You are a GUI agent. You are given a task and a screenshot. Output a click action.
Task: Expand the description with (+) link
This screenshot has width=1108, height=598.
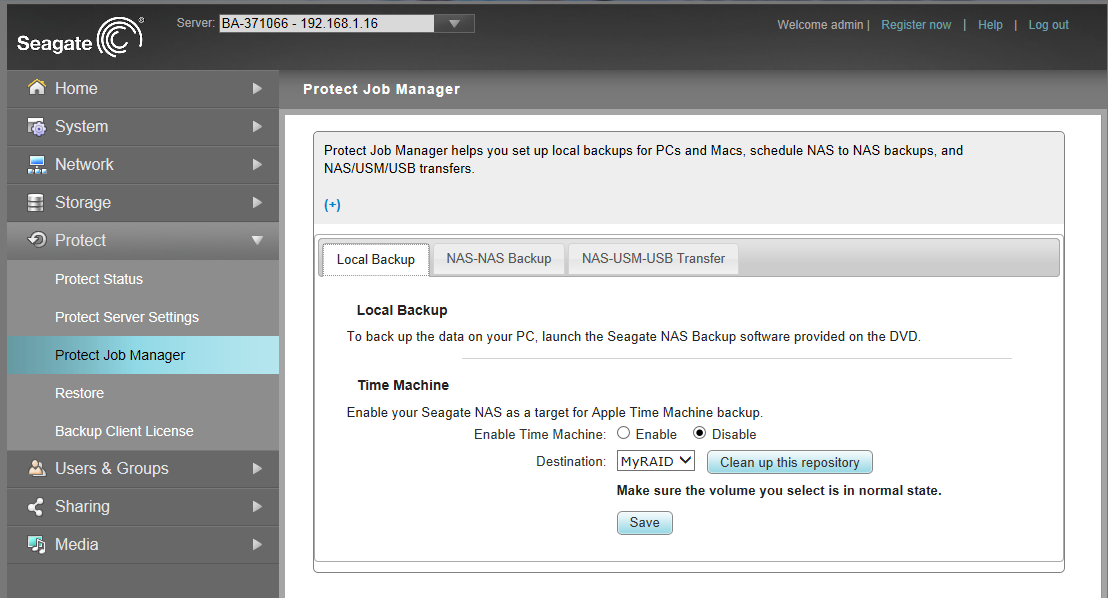(332, 205)
